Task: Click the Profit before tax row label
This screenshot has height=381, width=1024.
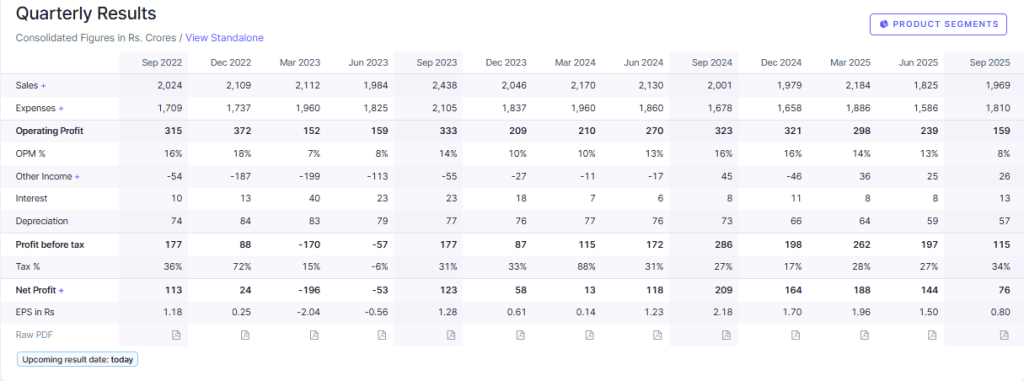Action: tap(50, 244)
